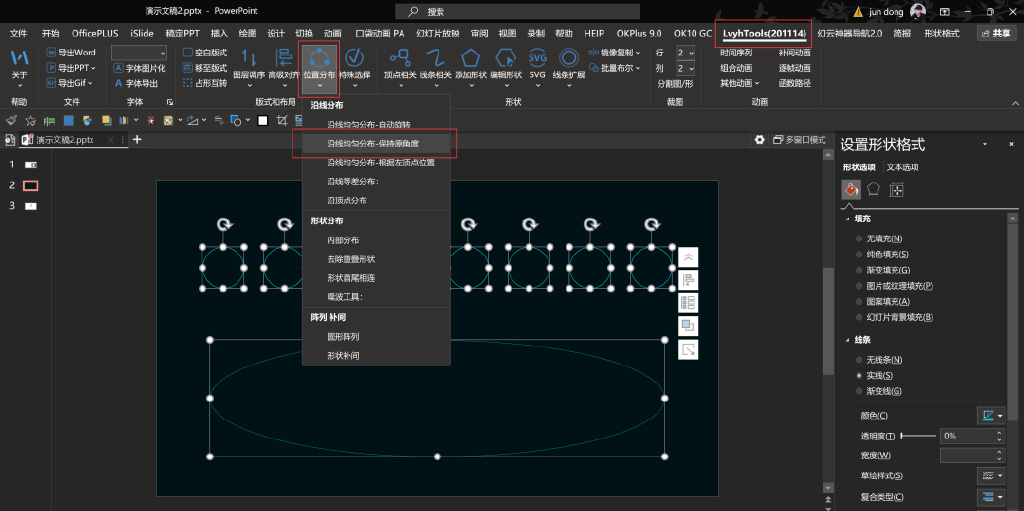Select the 纯色填充(S) radio button
The image size is (1024, 511).
click(x=859, y=254)
